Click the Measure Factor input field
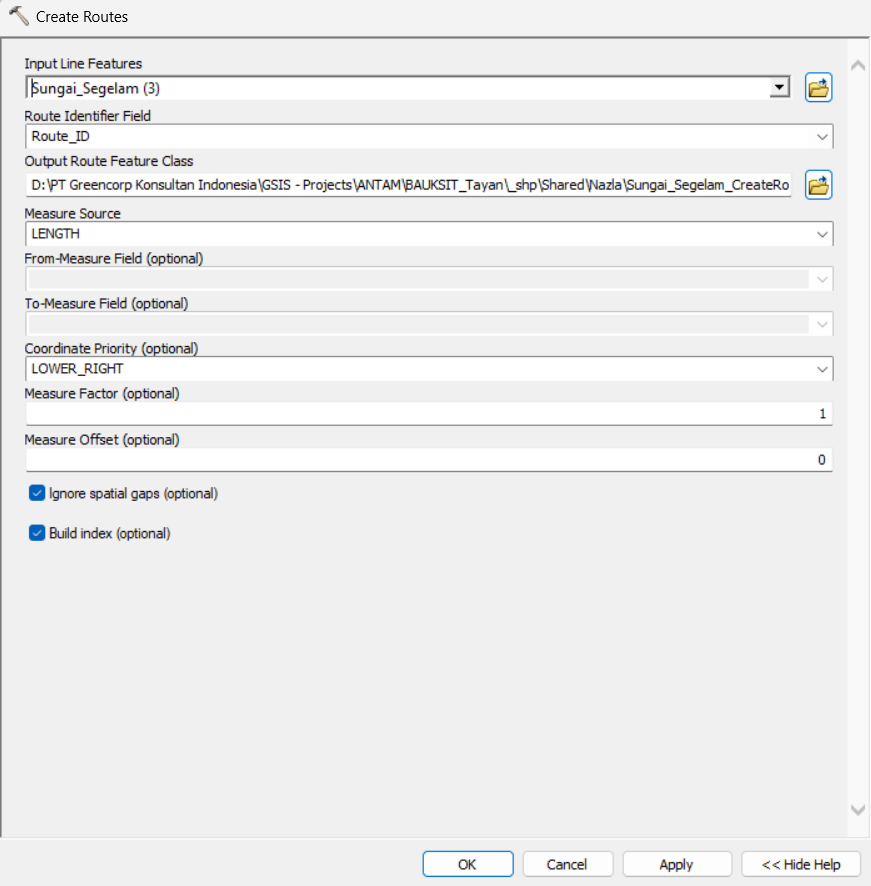 coord(429,414)
